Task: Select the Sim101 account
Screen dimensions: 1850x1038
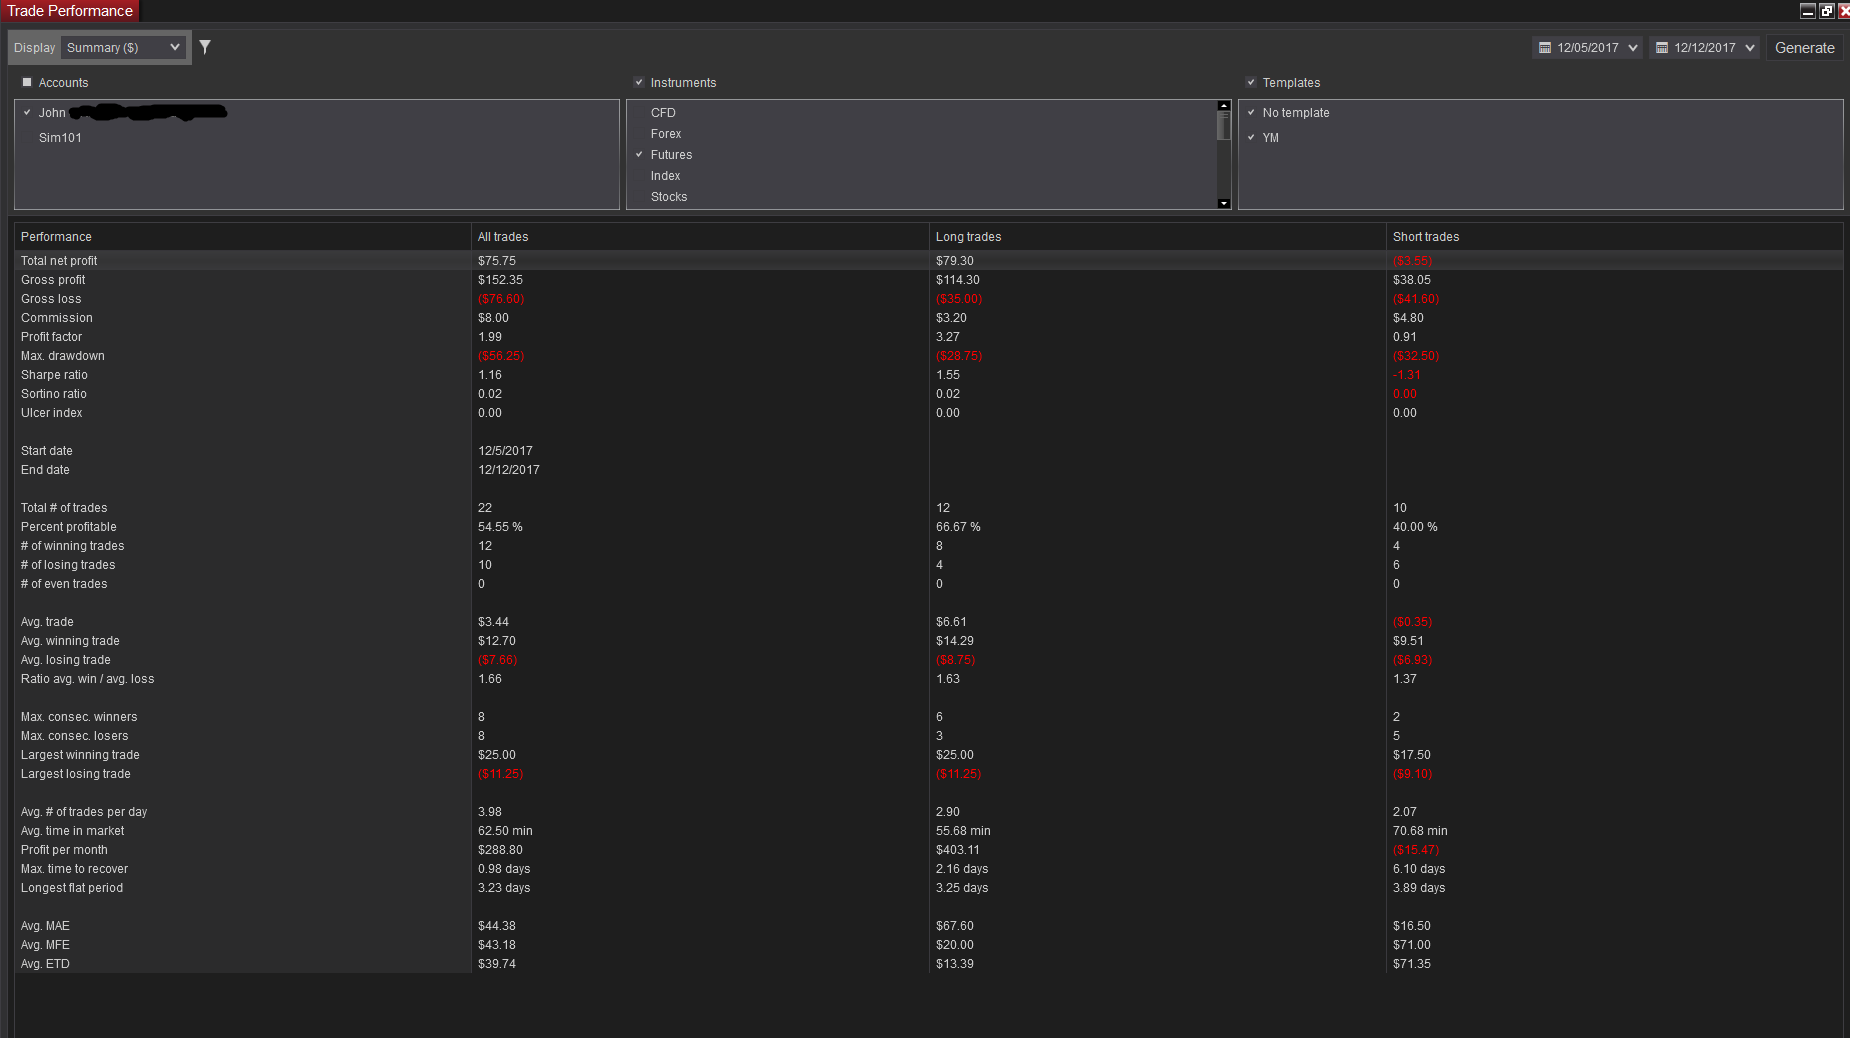Action: [x=60, y=138]
